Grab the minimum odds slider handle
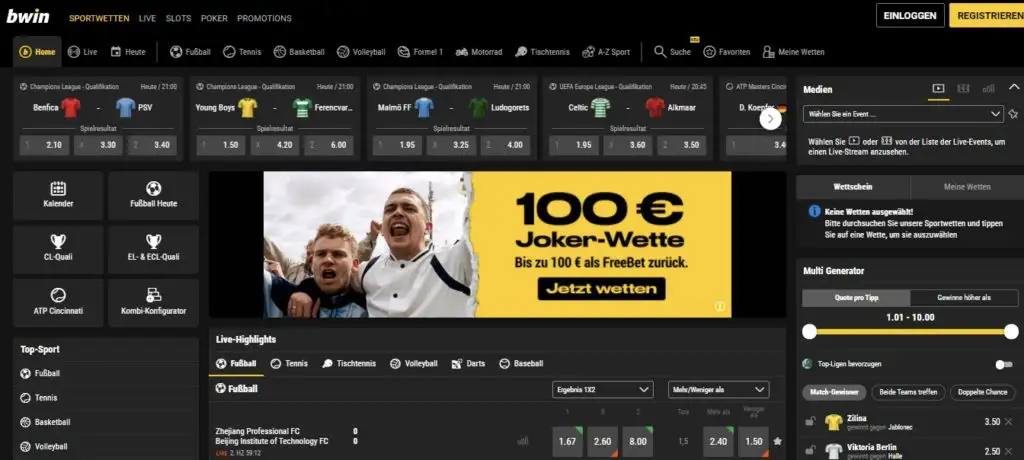Image resolution: width=1024 pixels, height=460 pixels. click(x=810, y=332)
